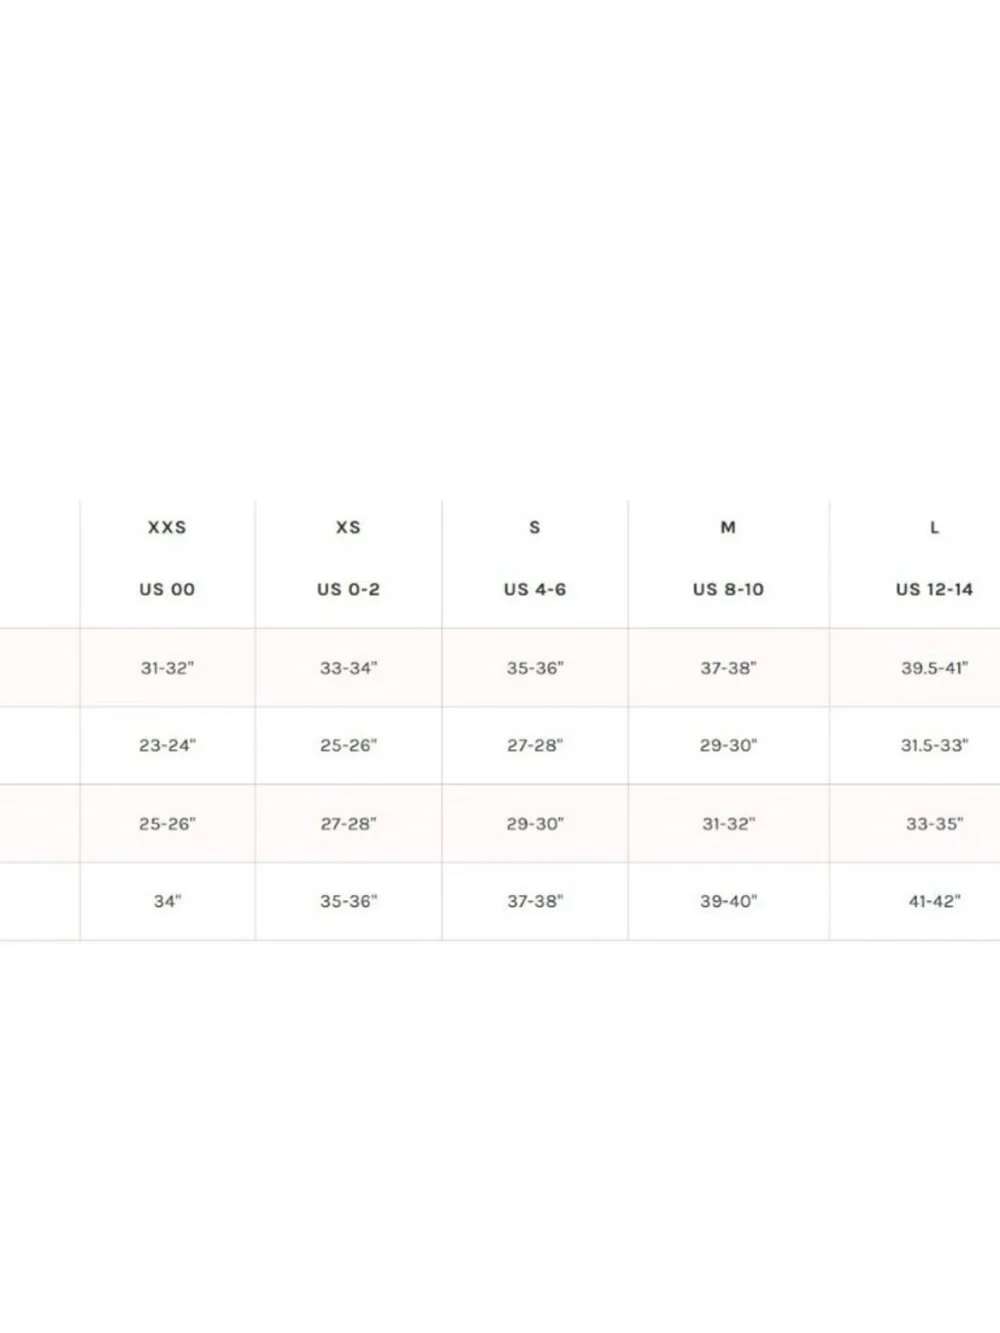Select the XXS size column header
The height and width of the screenshot is (1333, 1000).
click(167, 527)
